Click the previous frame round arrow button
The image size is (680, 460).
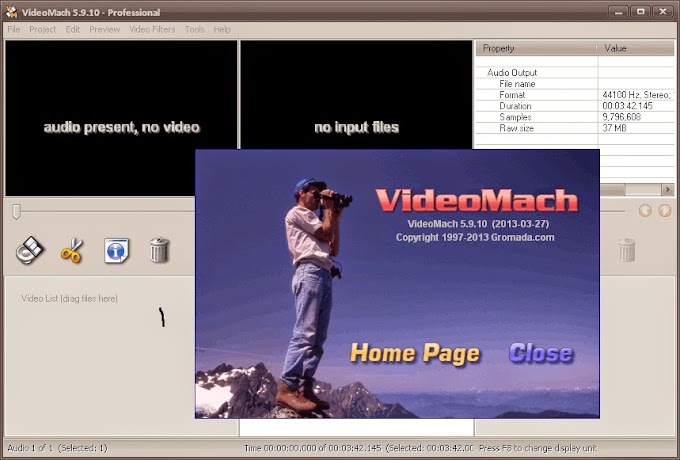coord(645,211)
